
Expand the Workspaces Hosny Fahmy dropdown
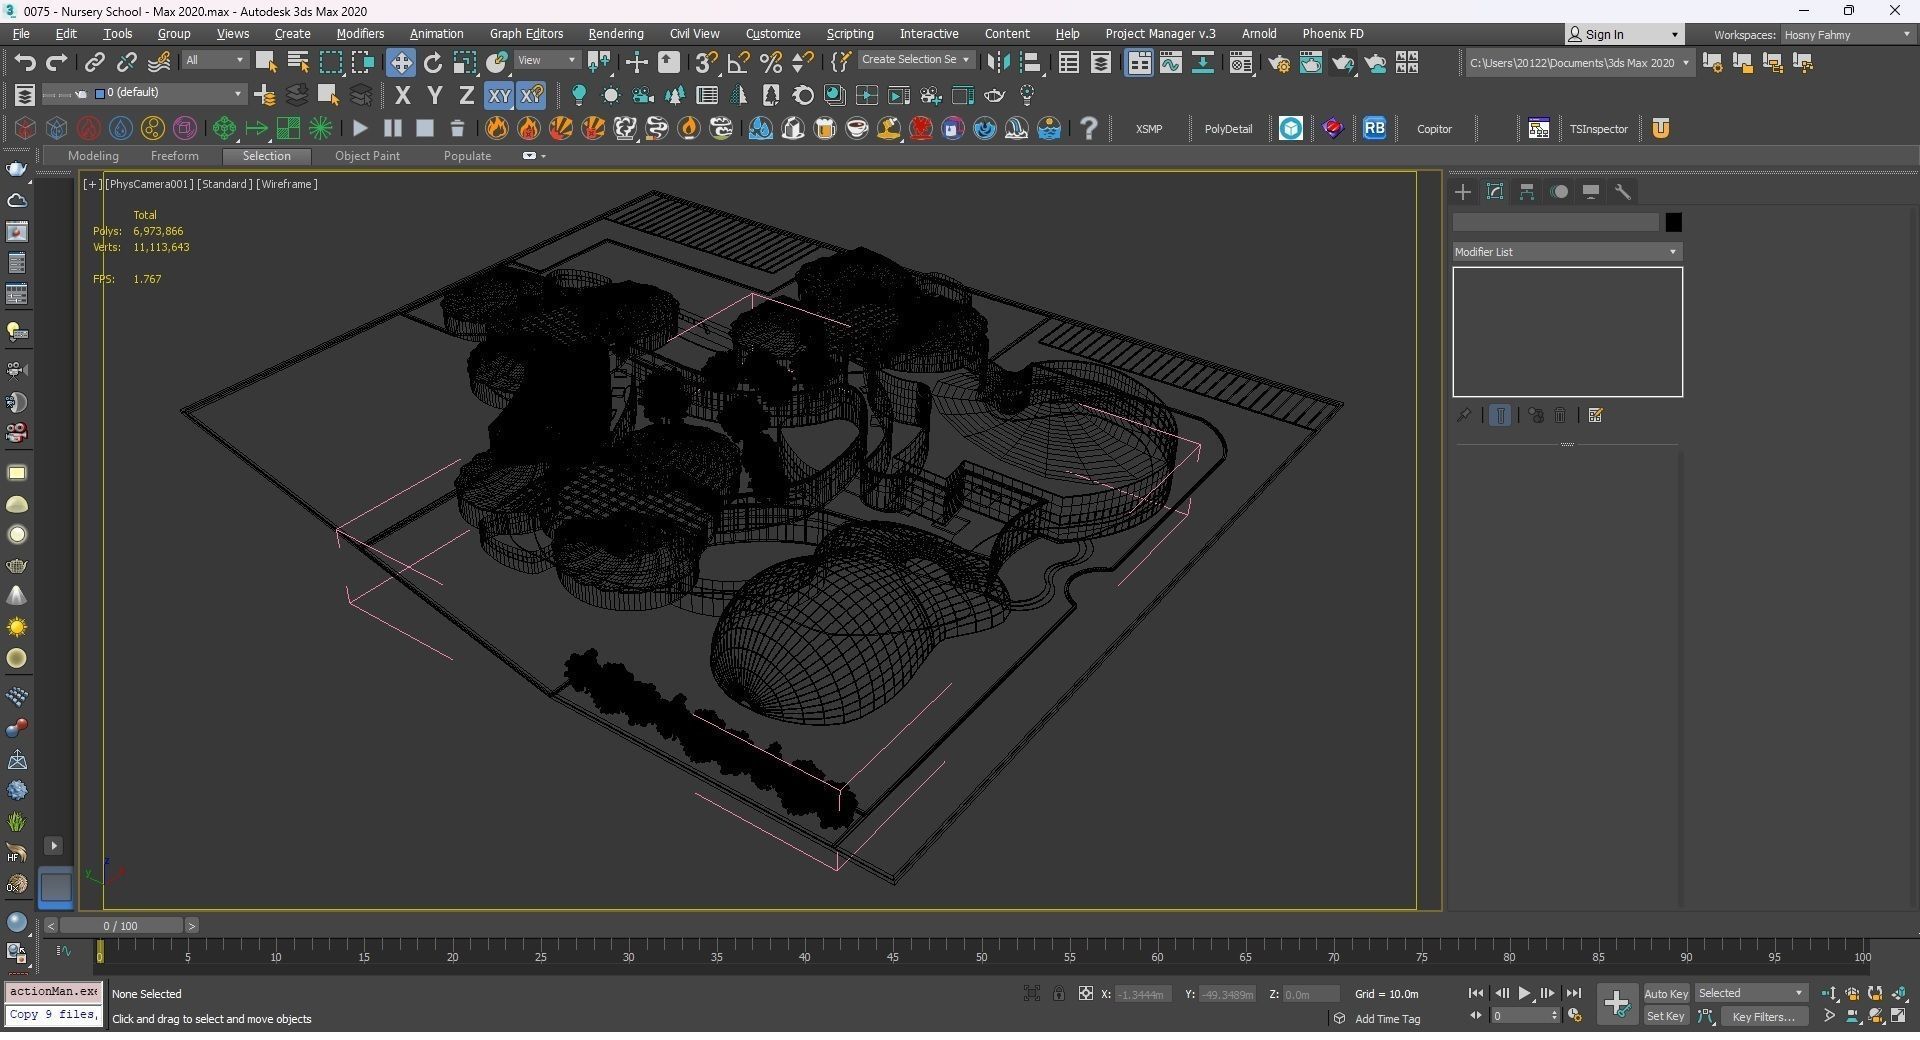(1848, 35)
